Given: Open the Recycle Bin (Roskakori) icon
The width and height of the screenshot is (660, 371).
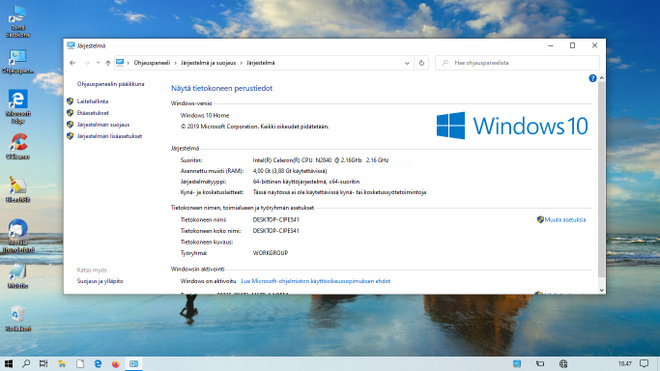Looking at the screenshot, I should [18, 319].
